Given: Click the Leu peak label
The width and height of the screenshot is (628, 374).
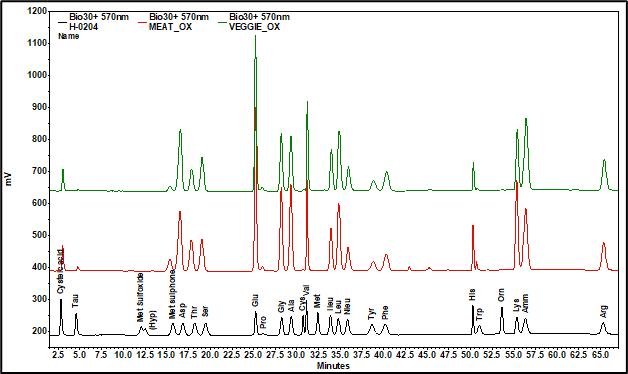Looking at the screenshot, I should (x=338, y=307).
